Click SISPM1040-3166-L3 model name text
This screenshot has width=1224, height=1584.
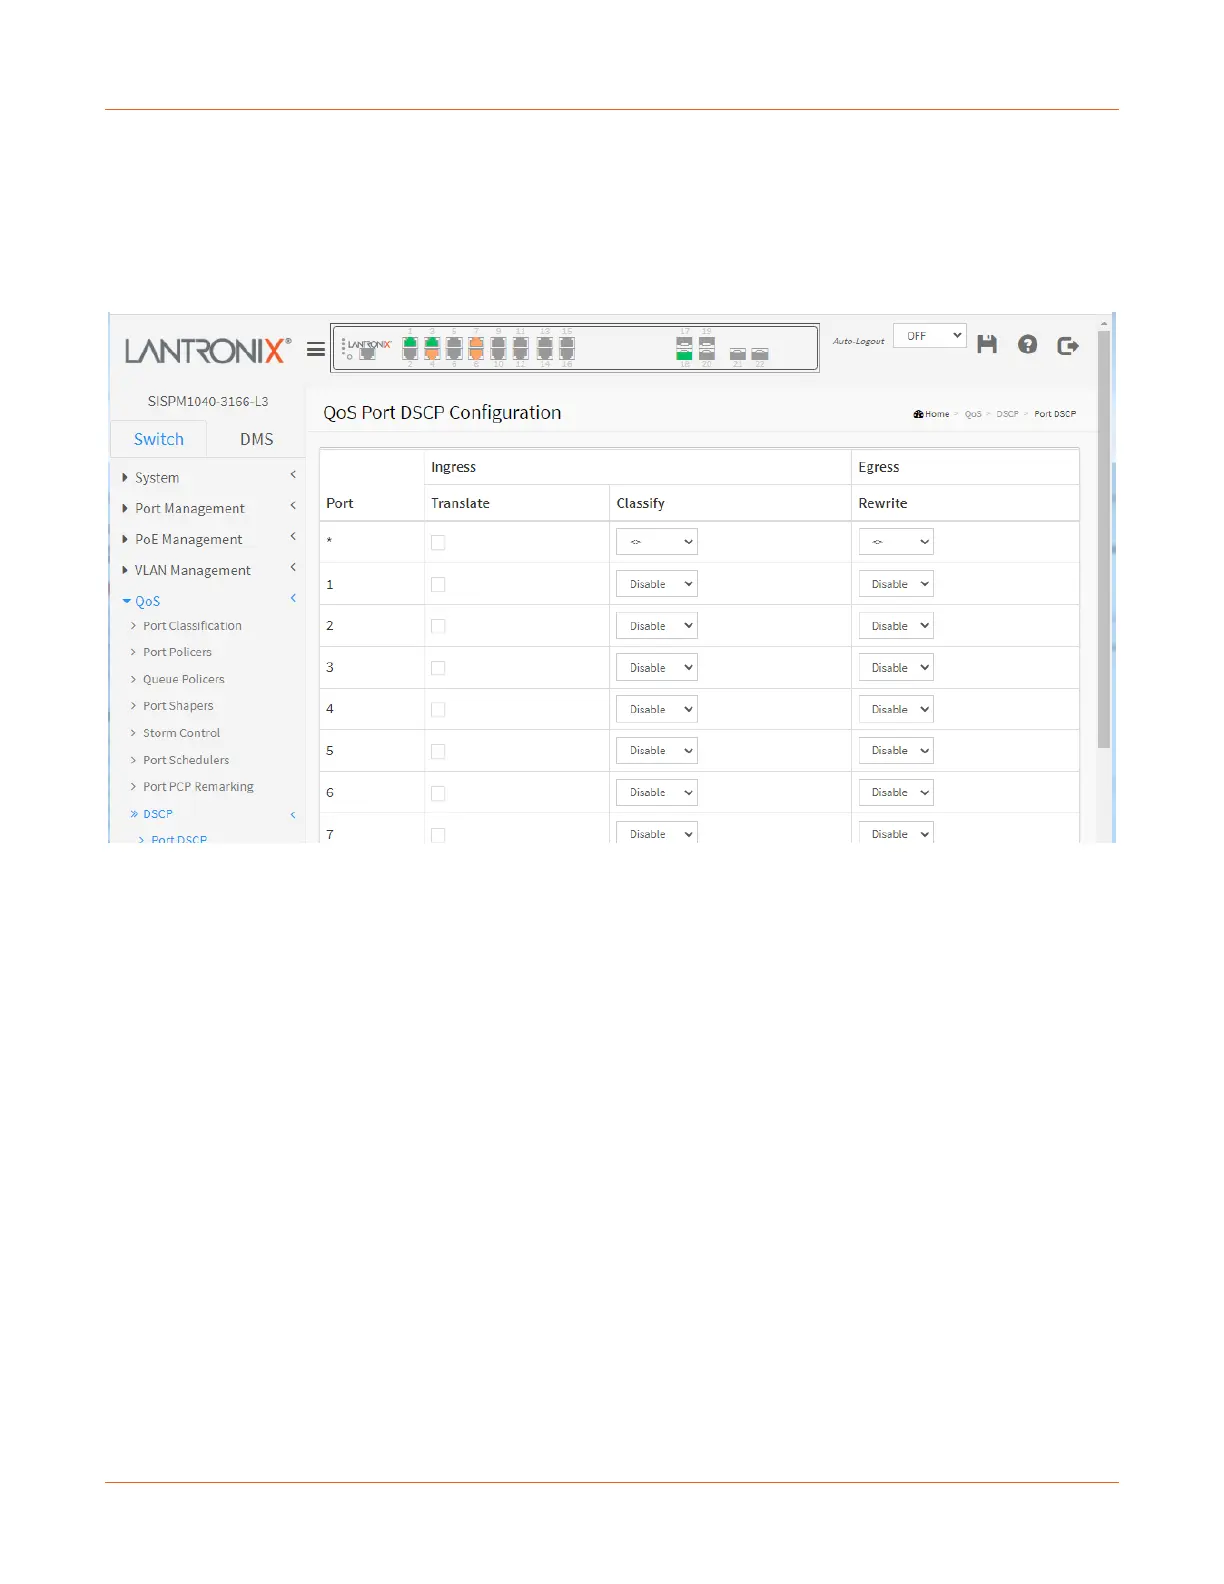[x=208, y=401]
